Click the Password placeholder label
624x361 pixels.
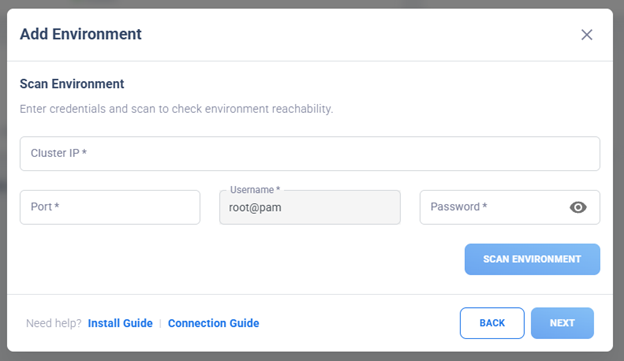pyautogui.click(x=459, y=207)
